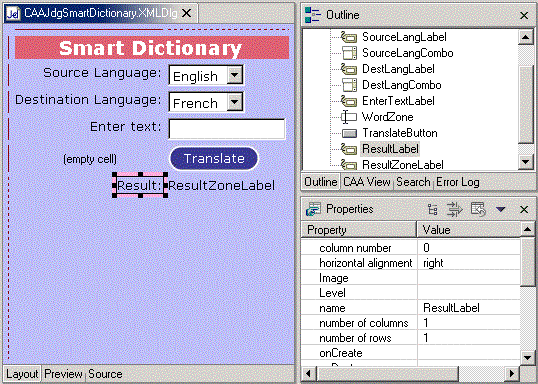Click the Property column header
538x384 pixels.
coord(359,230)
